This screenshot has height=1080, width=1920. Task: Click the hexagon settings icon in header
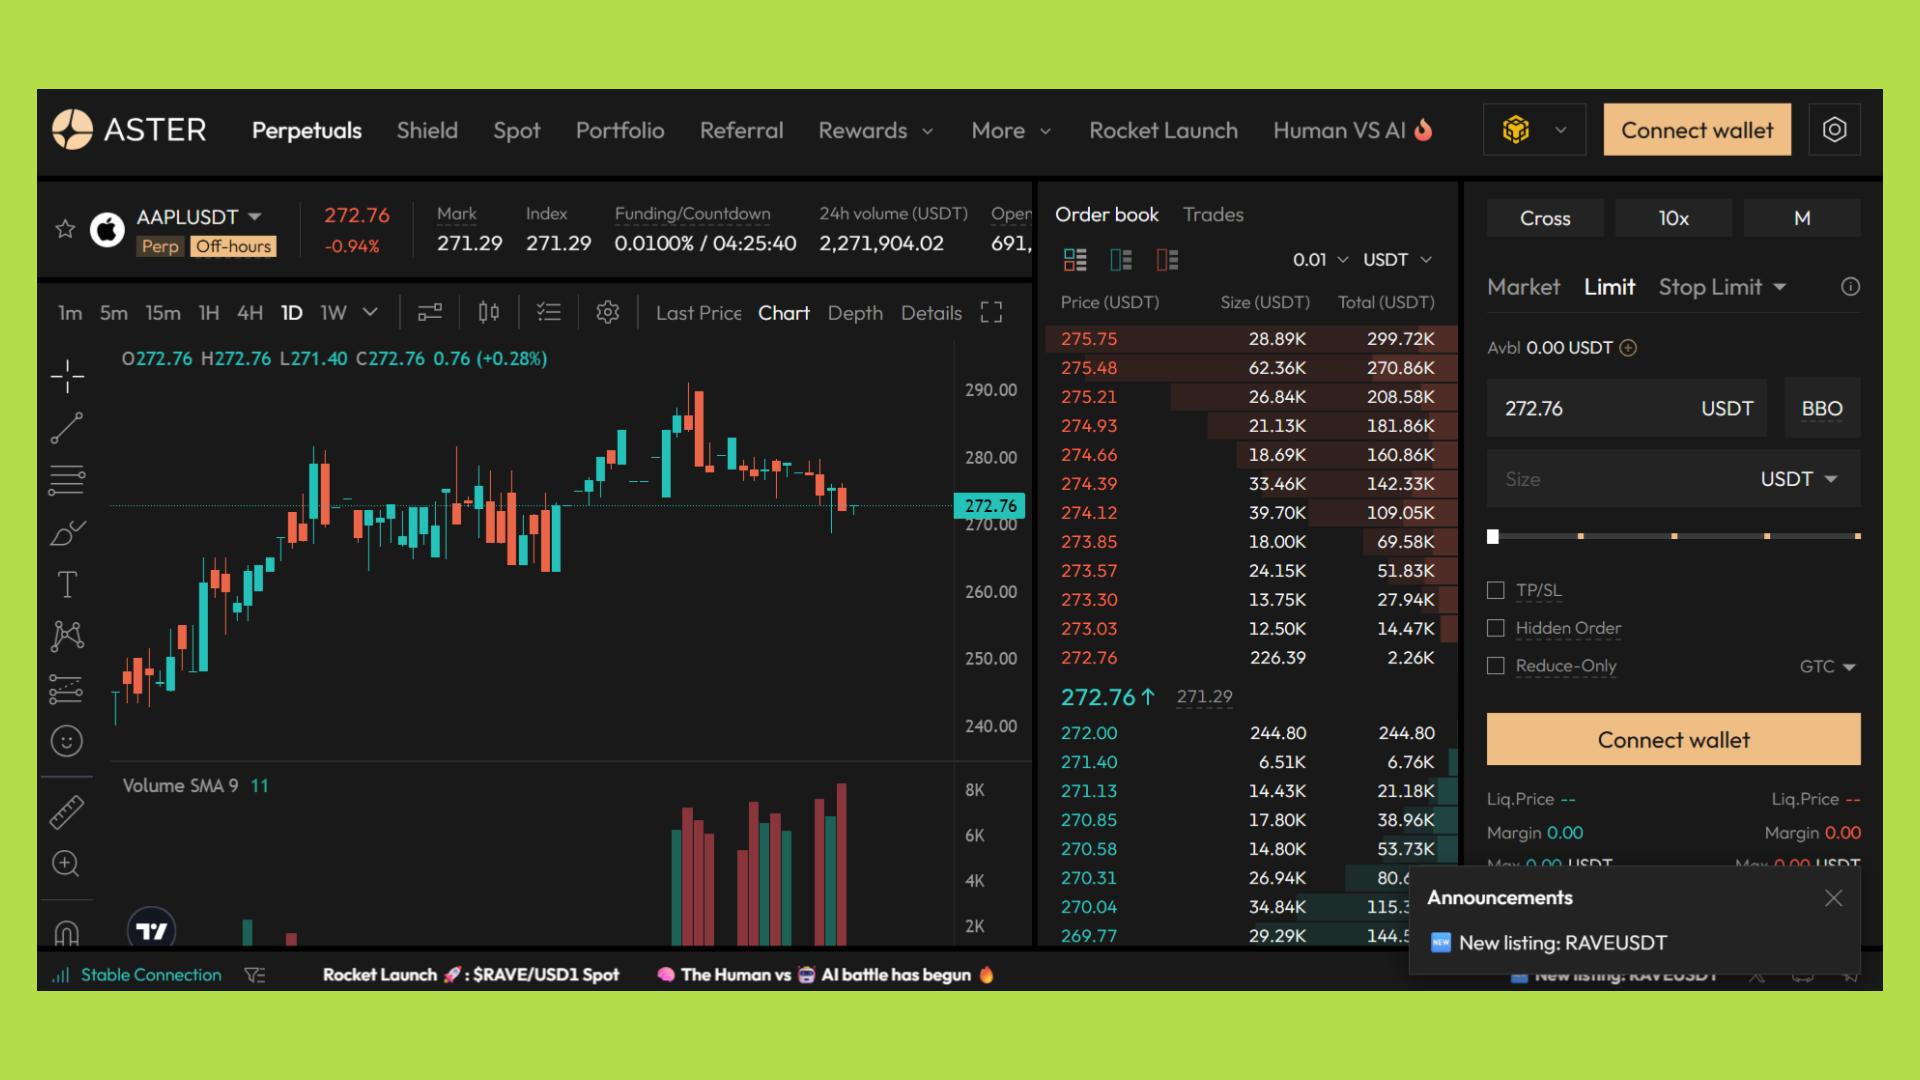point(1834,130)
